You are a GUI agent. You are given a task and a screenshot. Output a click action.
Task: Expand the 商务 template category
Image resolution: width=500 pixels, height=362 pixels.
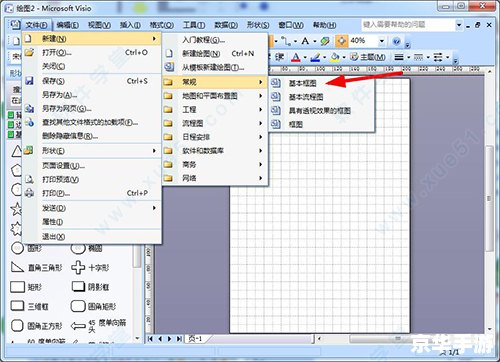coord(215,164)
